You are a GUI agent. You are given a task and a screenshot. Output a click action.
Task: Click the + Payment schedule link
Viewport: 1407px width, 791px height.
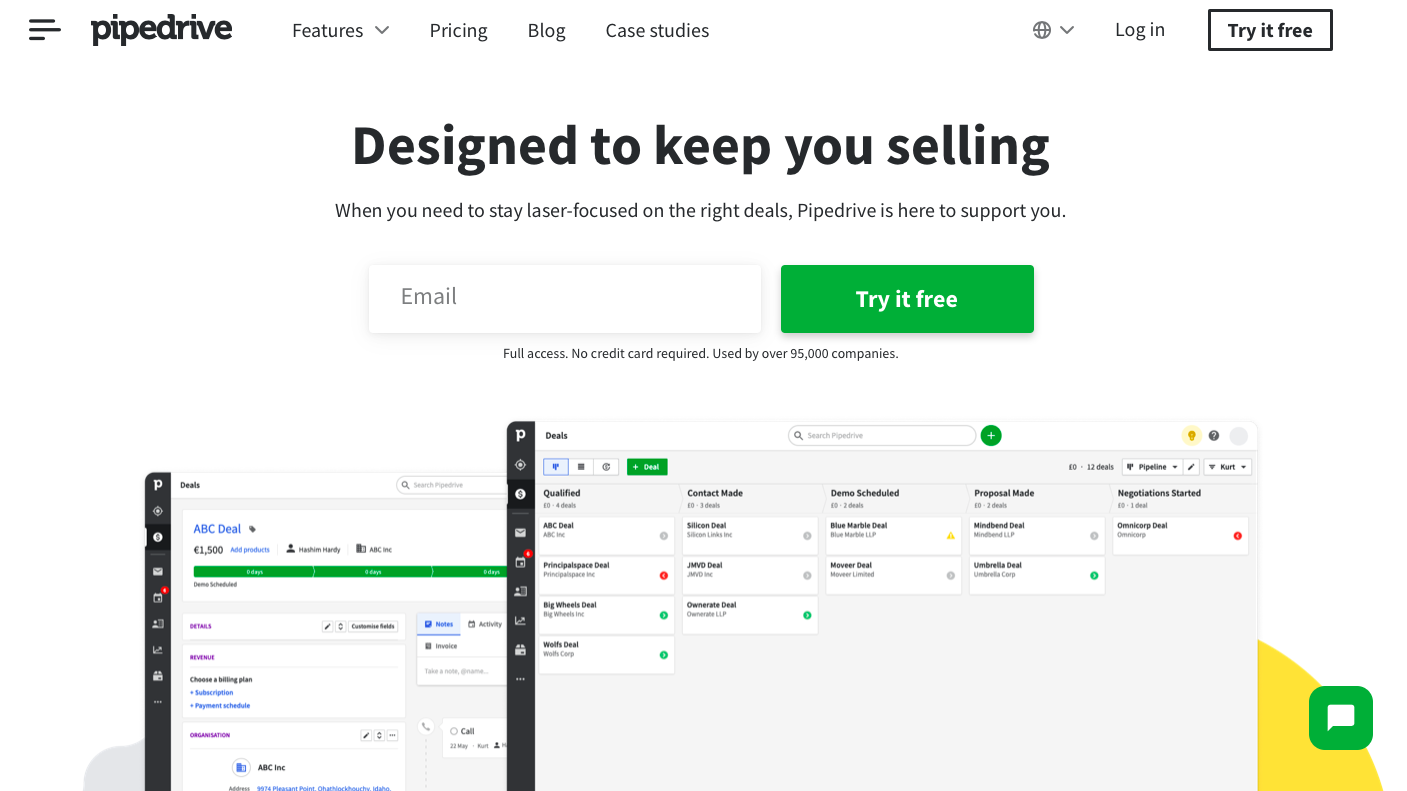220,706
